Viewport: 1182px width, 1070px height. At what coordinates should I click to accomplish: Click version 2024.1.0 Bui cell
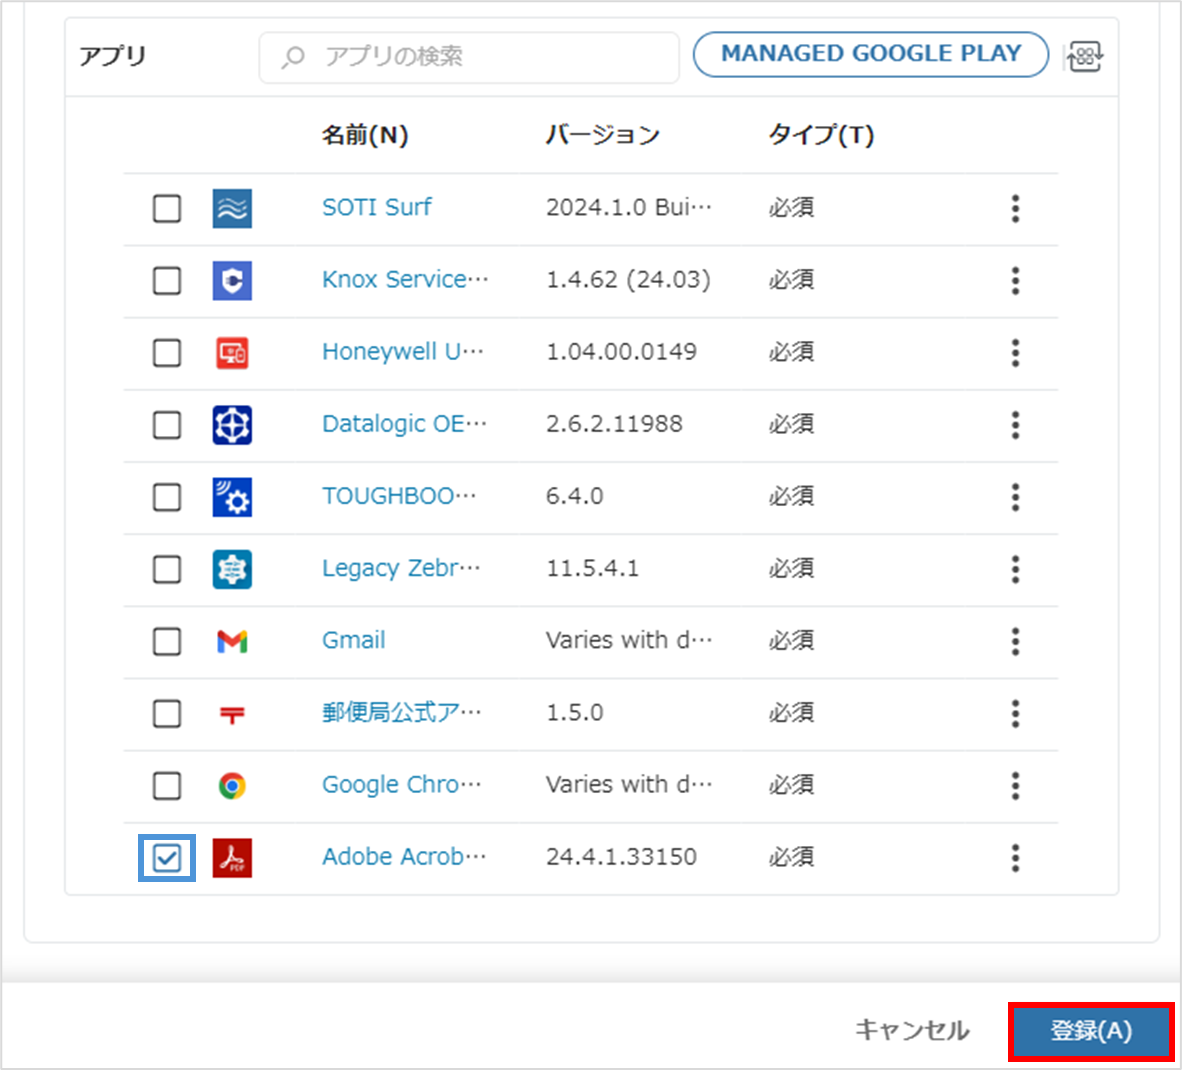click(x=629, y=207)
